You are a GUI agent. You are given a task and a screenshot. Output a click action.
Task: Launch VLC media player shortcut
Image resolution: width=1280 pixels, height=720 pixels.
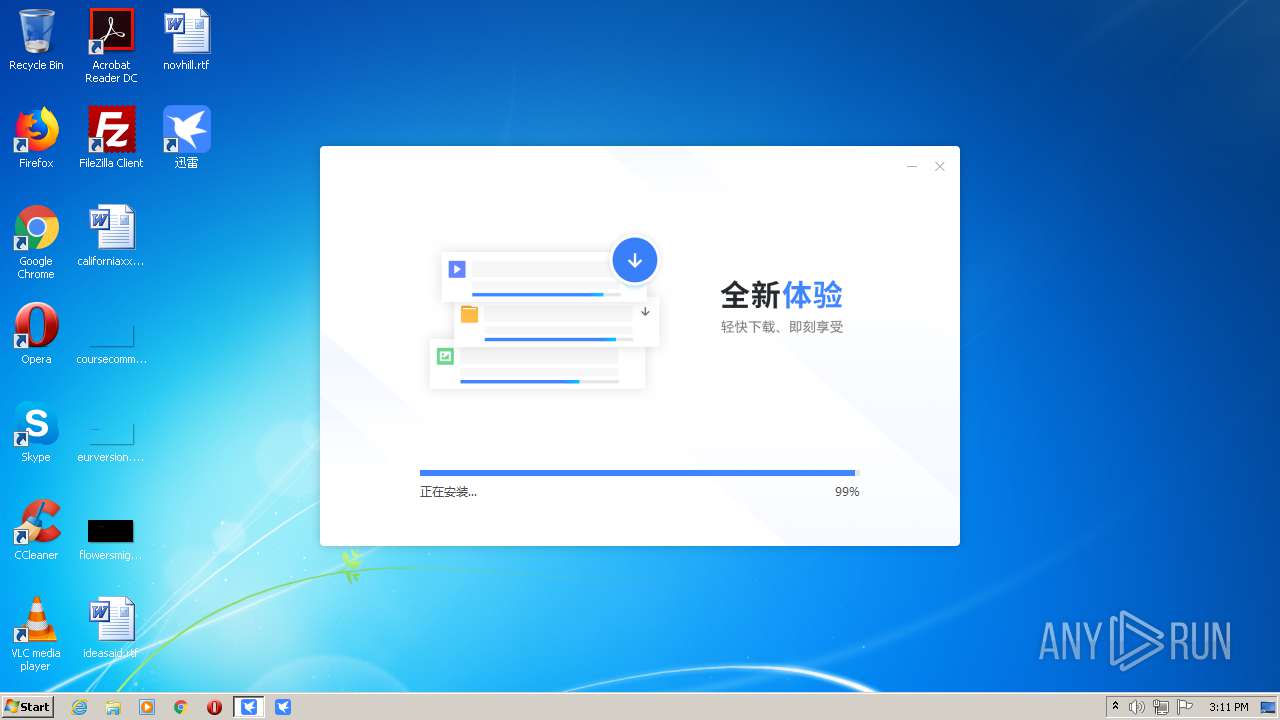pyautogui.click(x=36, y=634)
